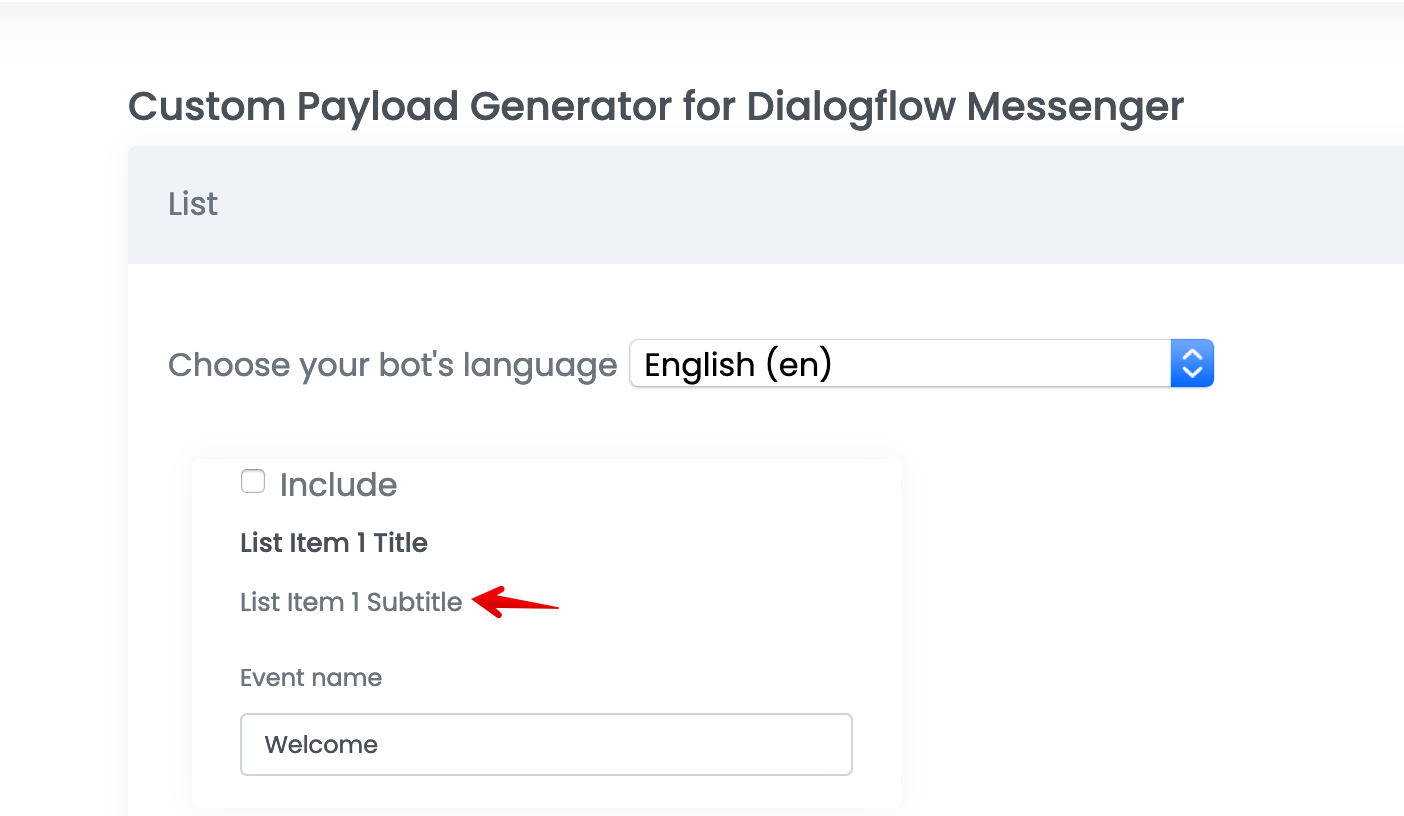The width and height of the screenshot is (1404, 816).
Task: Click the Welcome text in the field
Action: coord(321,745)
